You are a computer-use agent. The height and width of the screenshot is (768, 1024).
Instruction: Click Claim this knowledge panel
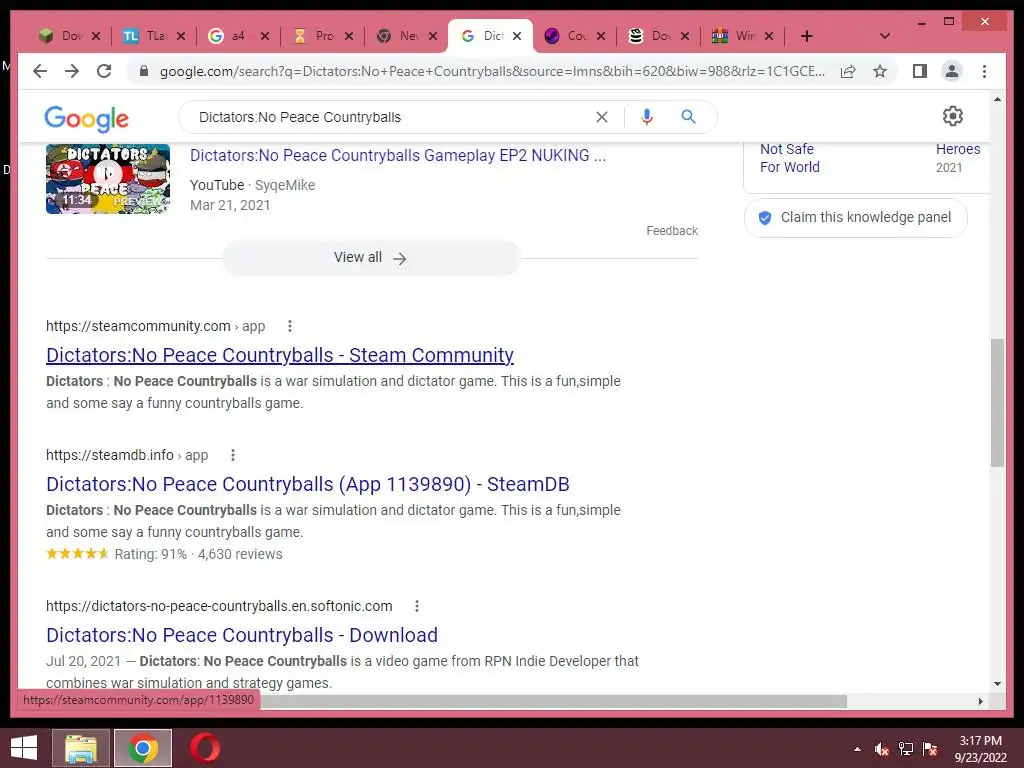[x=855, y=217]
